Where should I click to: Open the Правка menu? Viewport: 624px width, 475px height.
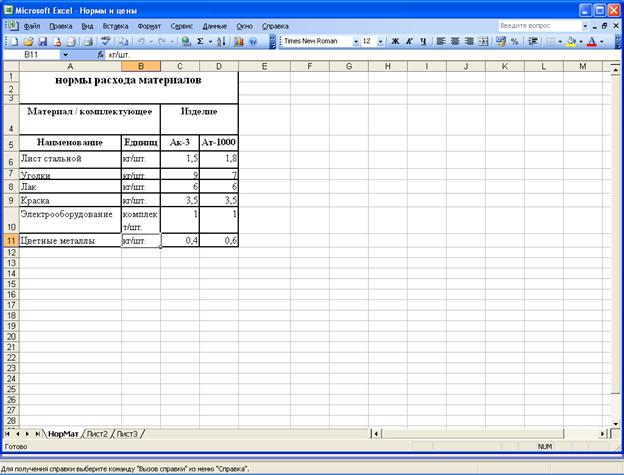60,26
